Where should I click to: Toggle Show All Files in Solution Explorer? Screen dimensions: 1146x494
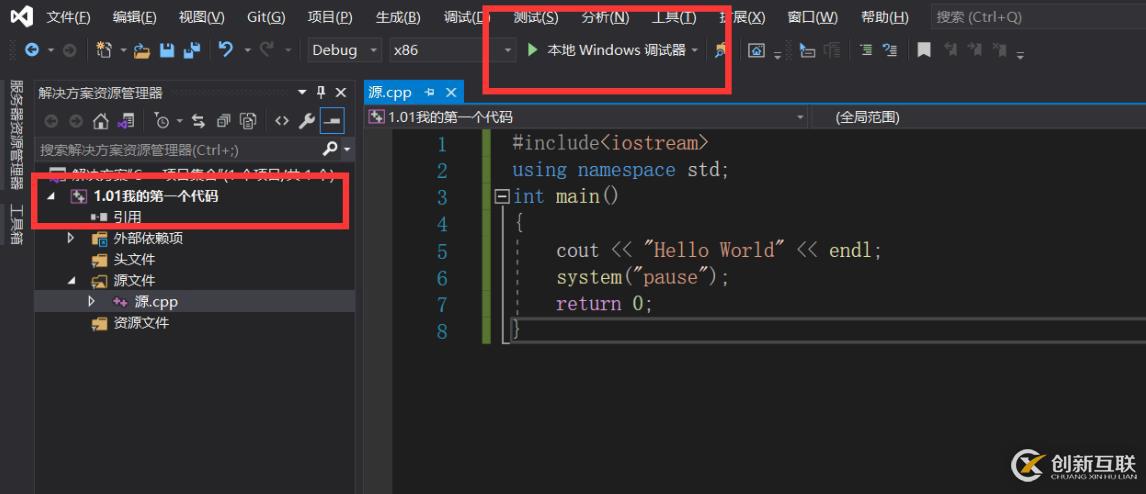[249, 121]
